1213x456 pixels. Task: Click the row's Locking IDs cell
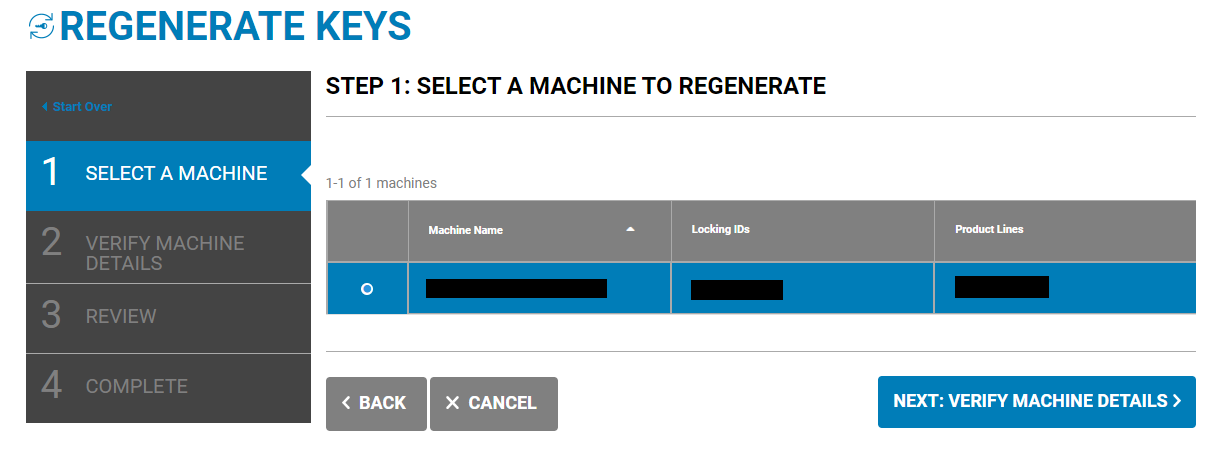click(x=737, y=290)
